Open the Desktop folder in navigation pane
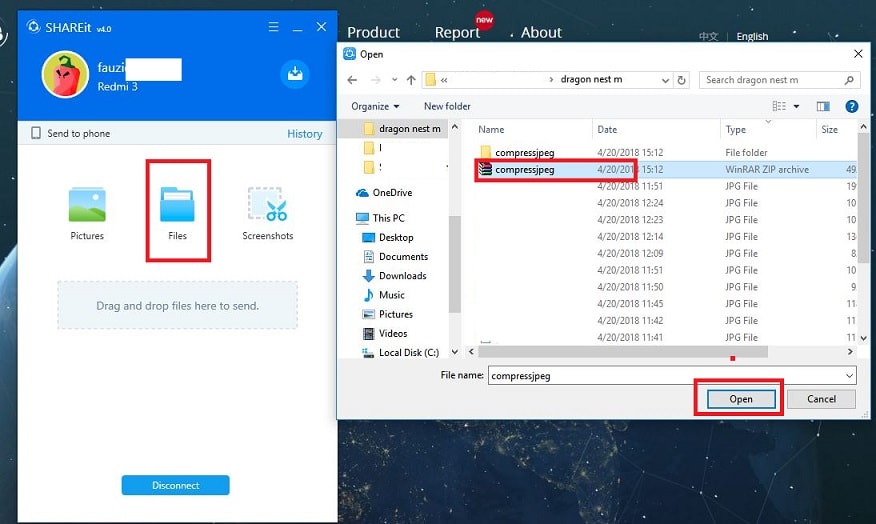The image size is (876, 524). 388,237
